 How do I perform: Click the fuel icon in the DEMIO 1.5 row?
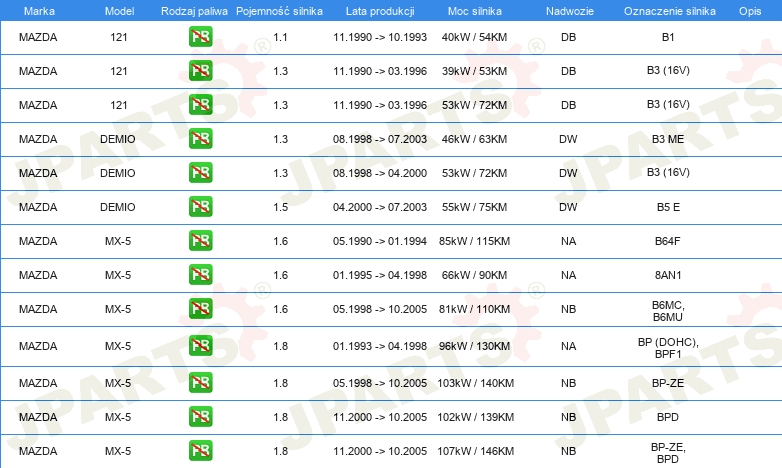click(x=200, y=207)
